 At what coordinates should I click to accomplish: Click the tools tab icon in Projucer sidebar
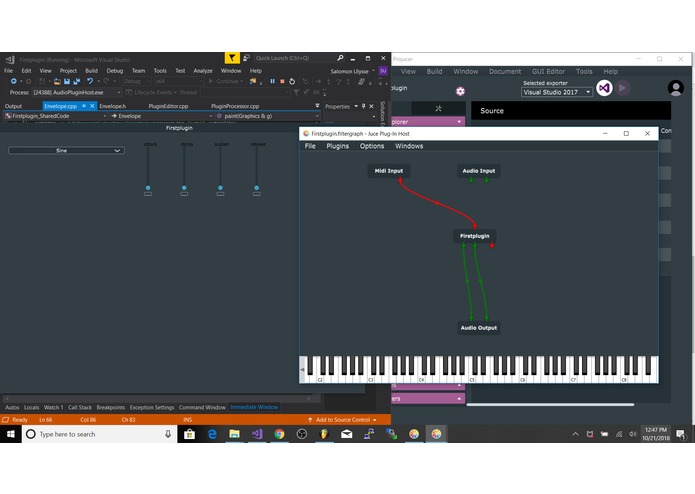click(438, 108)
